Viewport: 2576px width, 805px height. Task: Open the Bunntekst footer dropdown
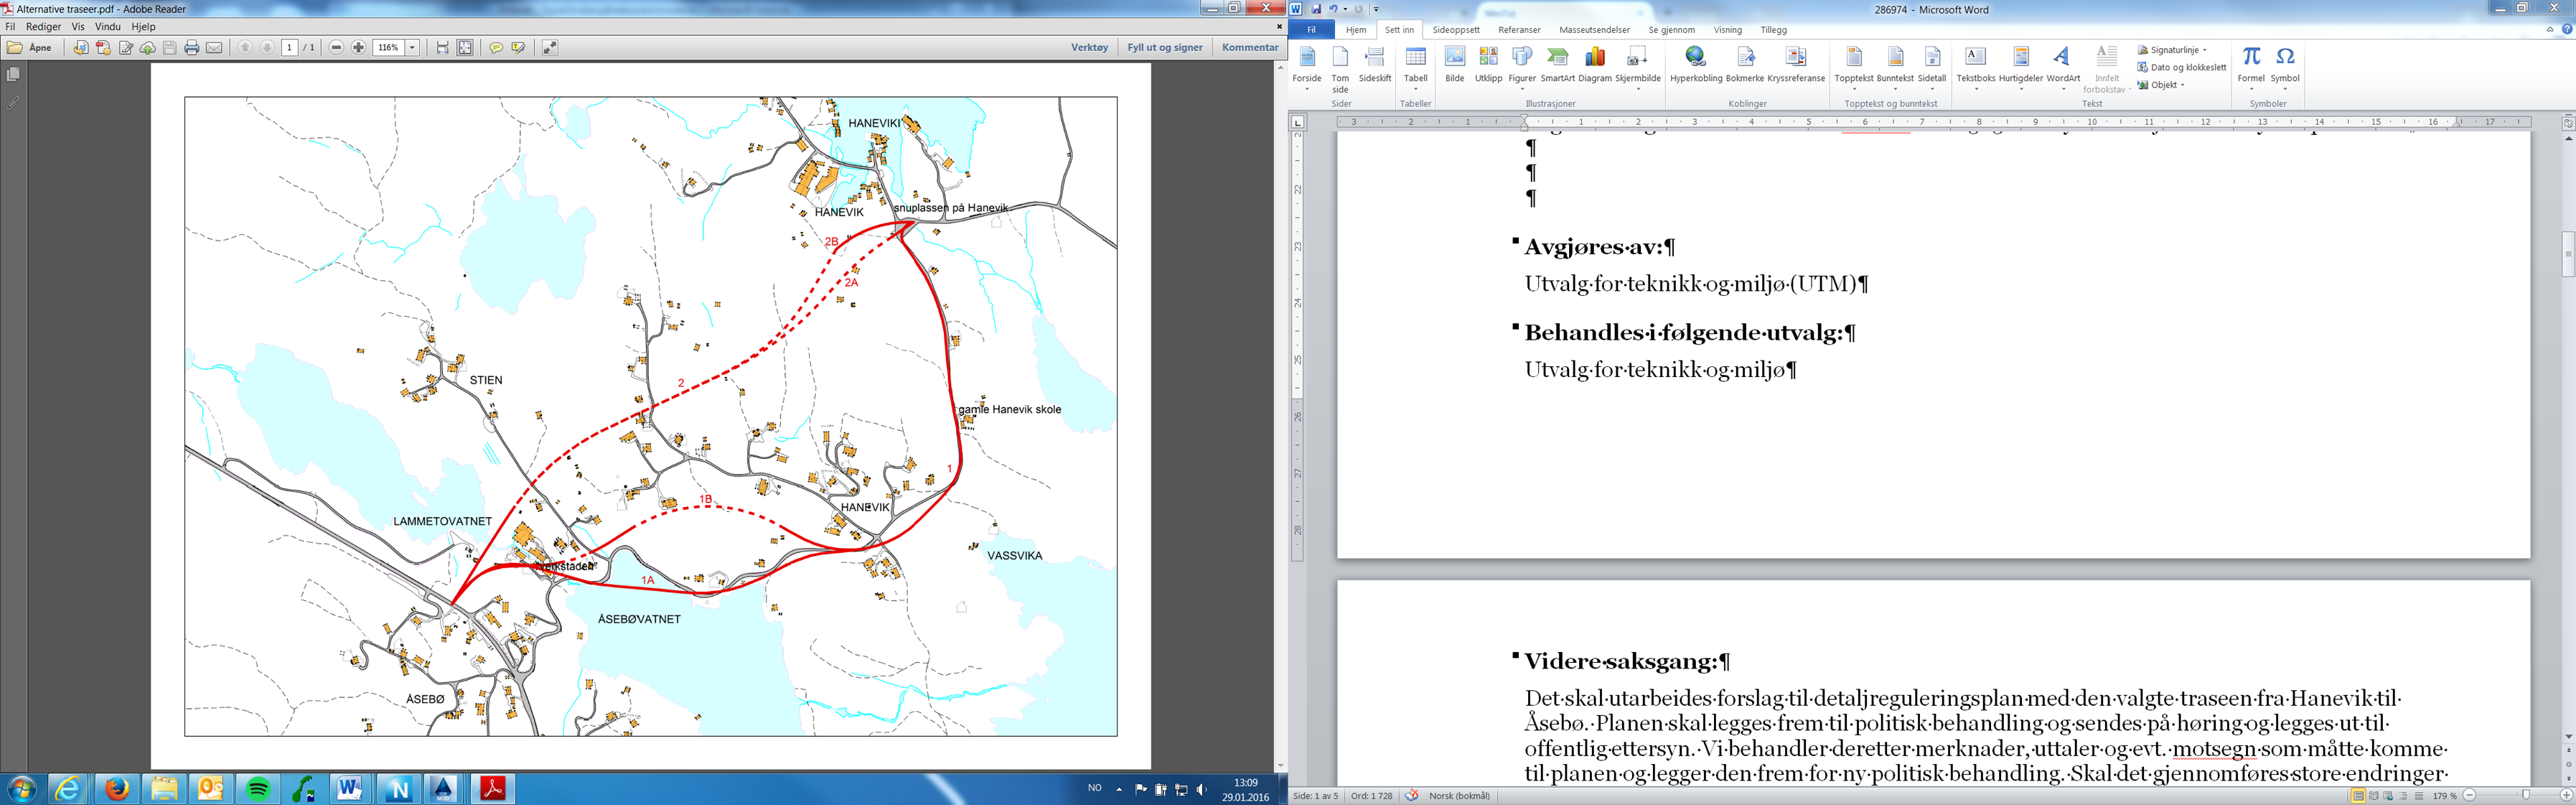tap(1895, 68)
